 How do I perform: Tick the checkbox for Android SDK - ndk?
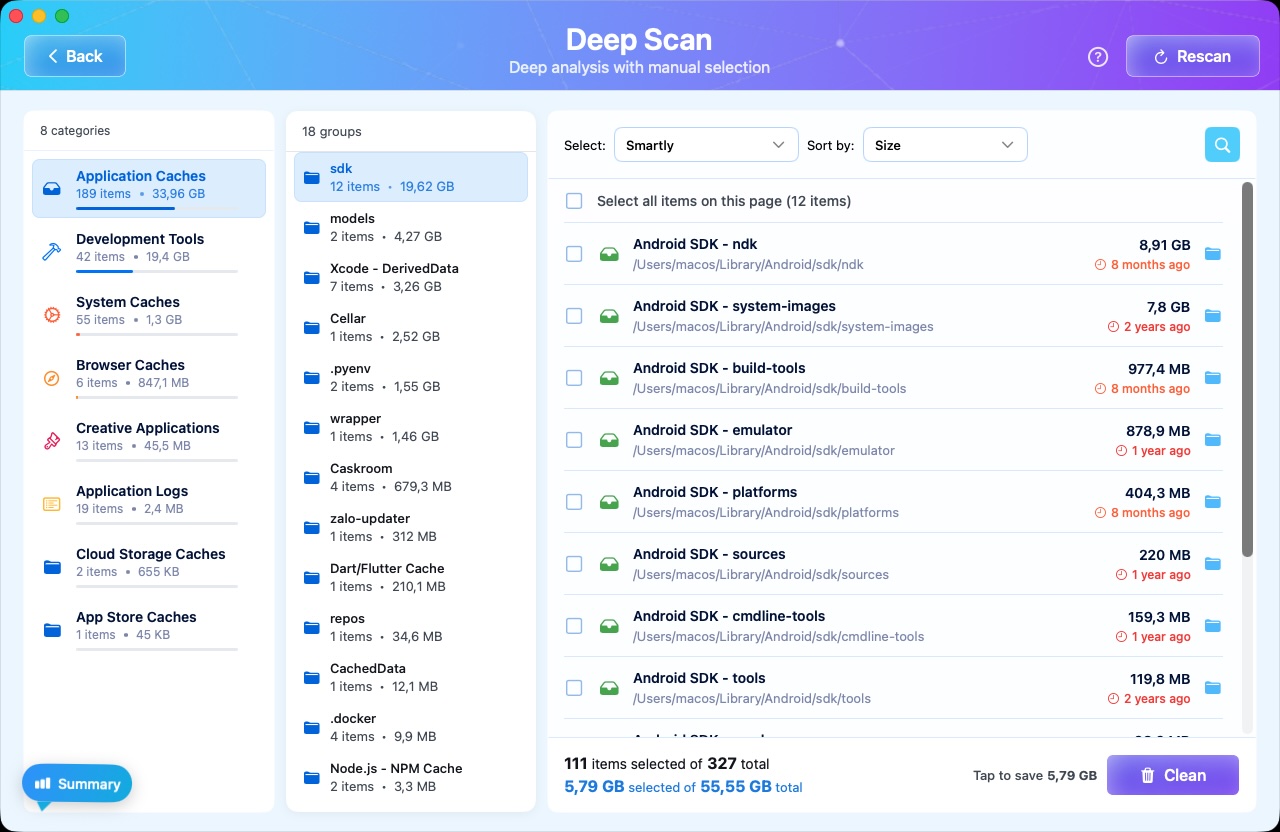point(574,254)
